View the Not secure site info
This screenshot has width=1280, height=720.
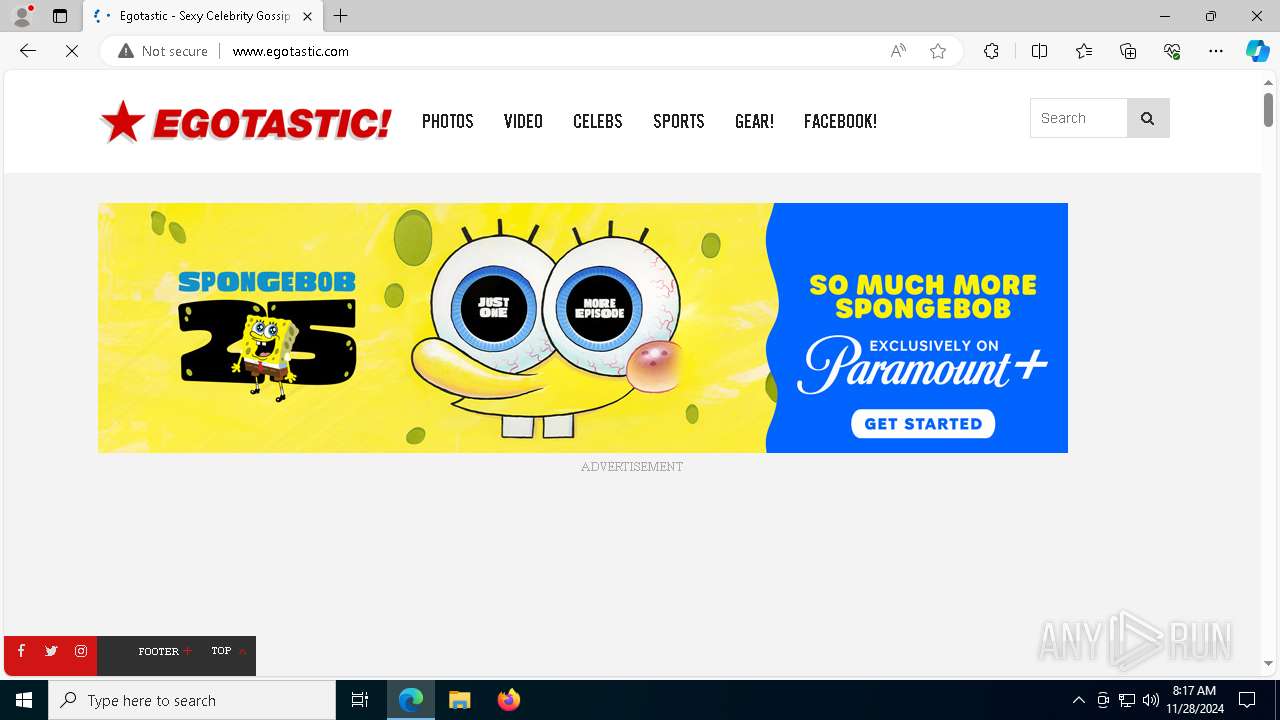pos(163,51)
